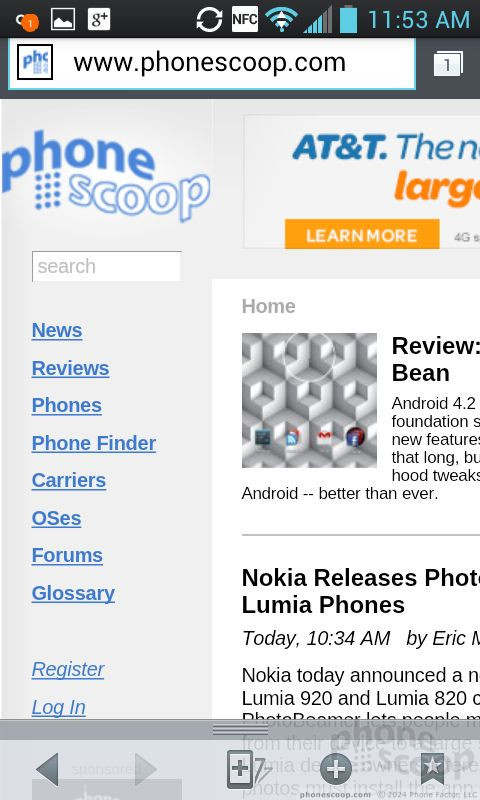The width and height of the screenshot is (480, 800).
Task: Visit the Forums link
Action: [x=67, y=555]
